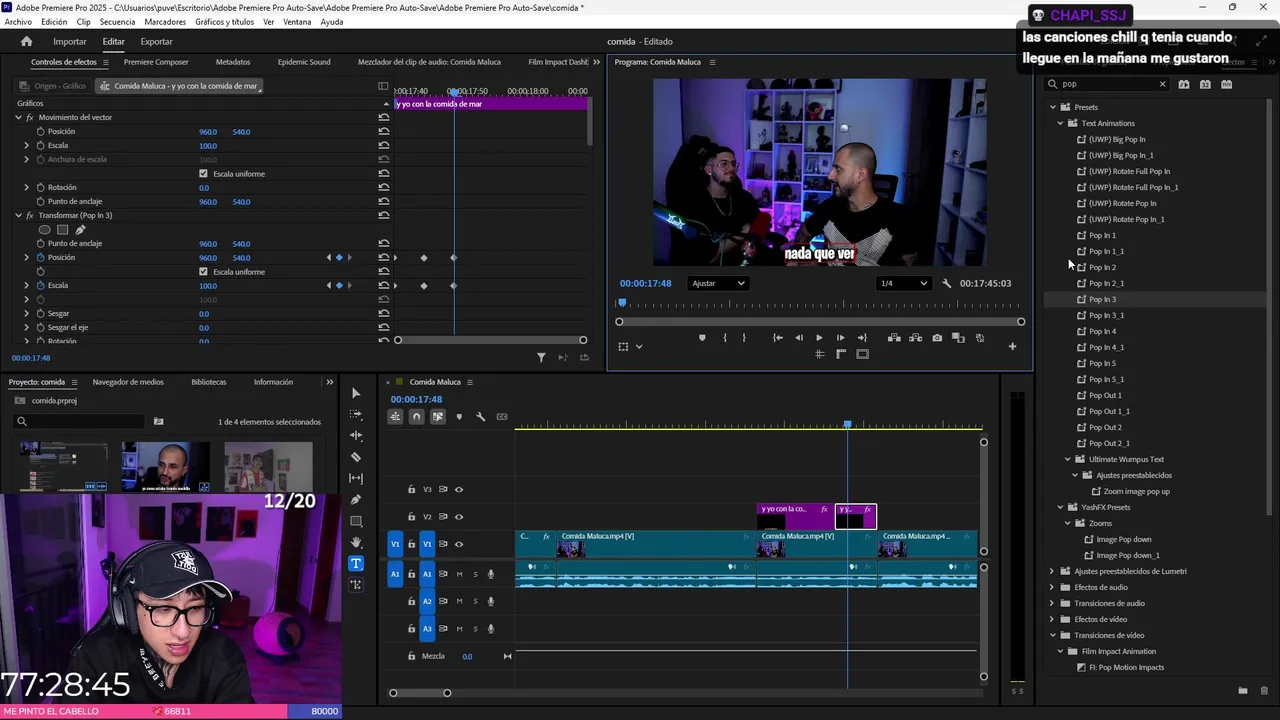Select Comida Maluca.mp4 [V] first long clip

(x=655, y=544)
